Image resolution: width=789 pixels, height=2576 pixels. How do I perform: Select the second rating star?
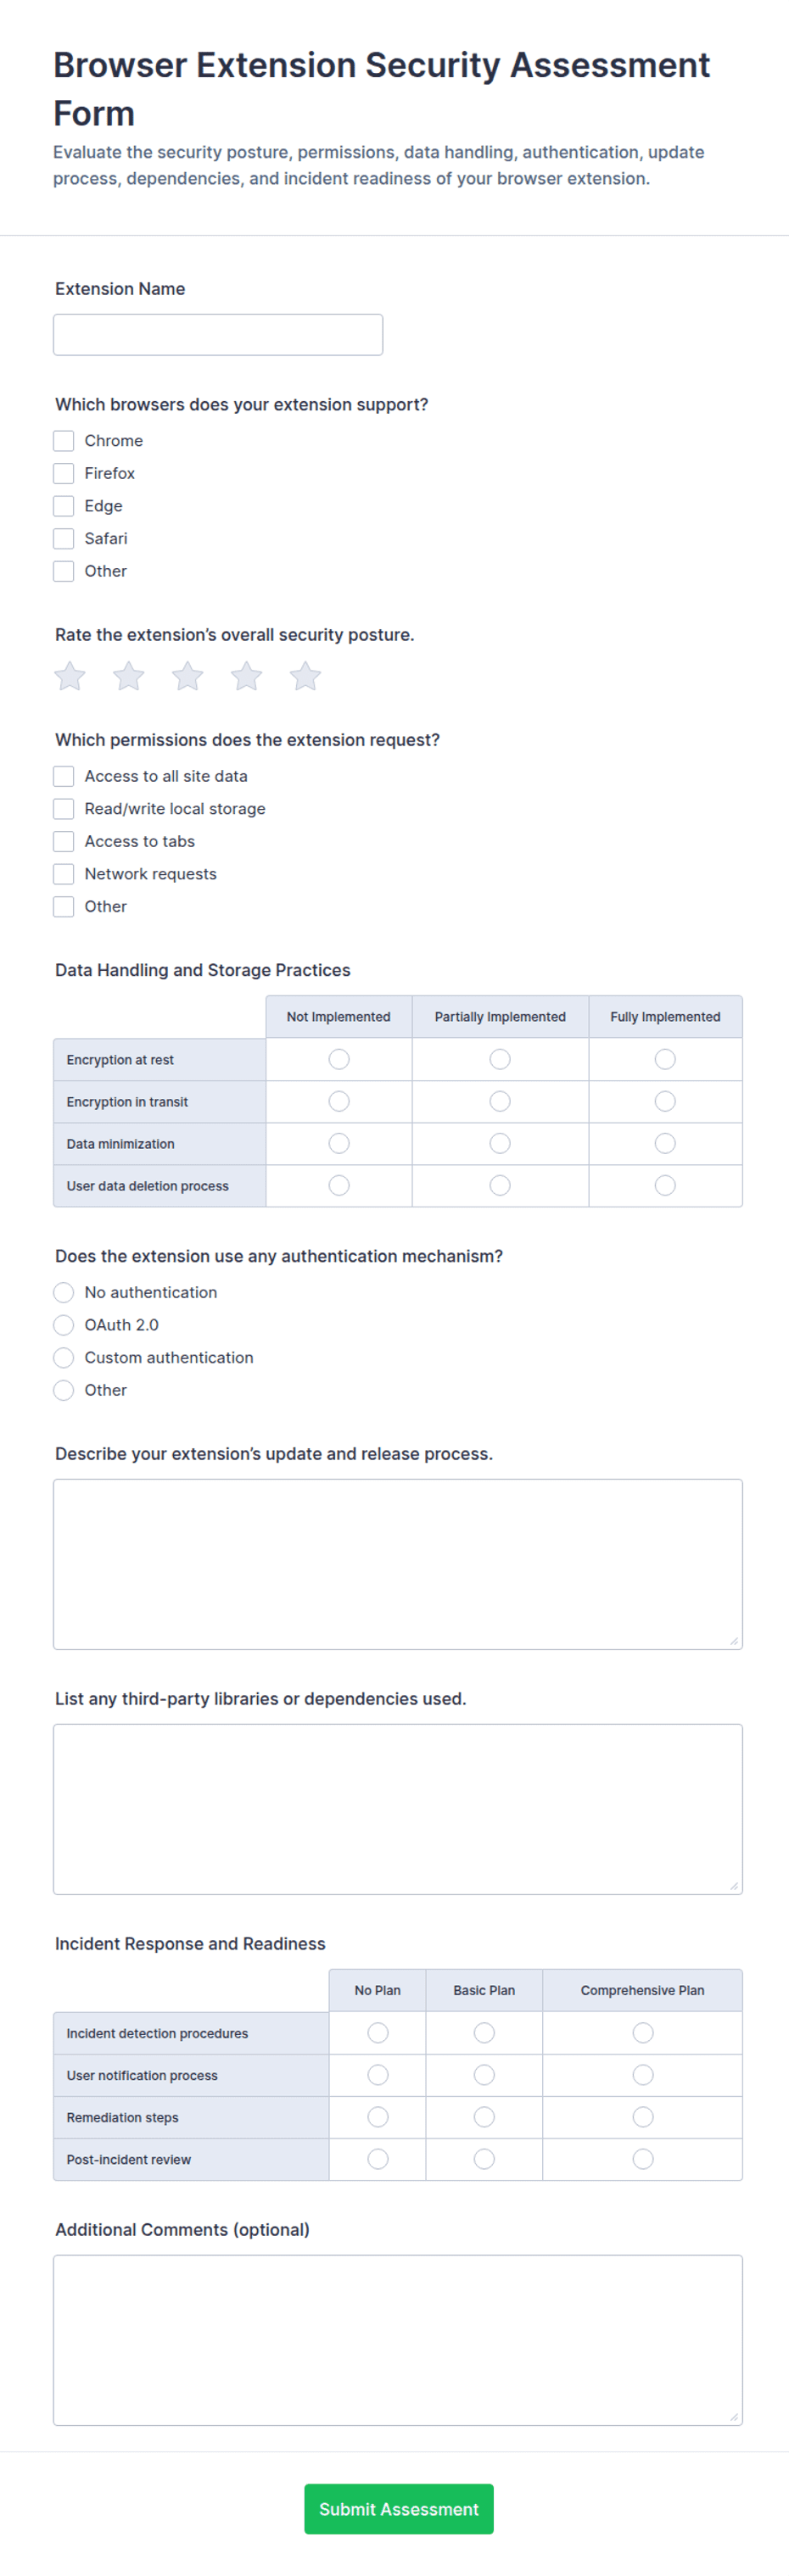[x=129, y=677]
